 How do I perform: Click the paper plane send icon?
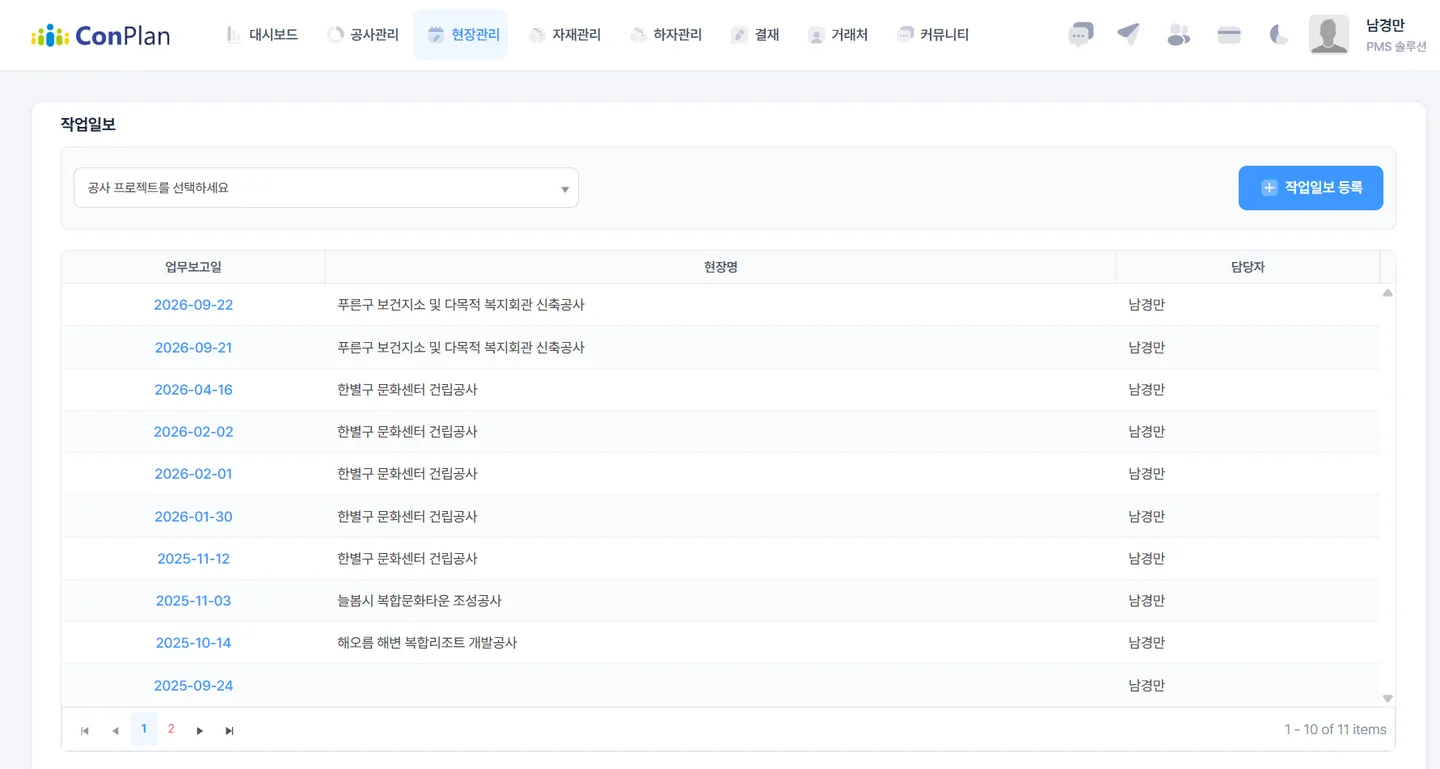click(x=1129, y=35)
